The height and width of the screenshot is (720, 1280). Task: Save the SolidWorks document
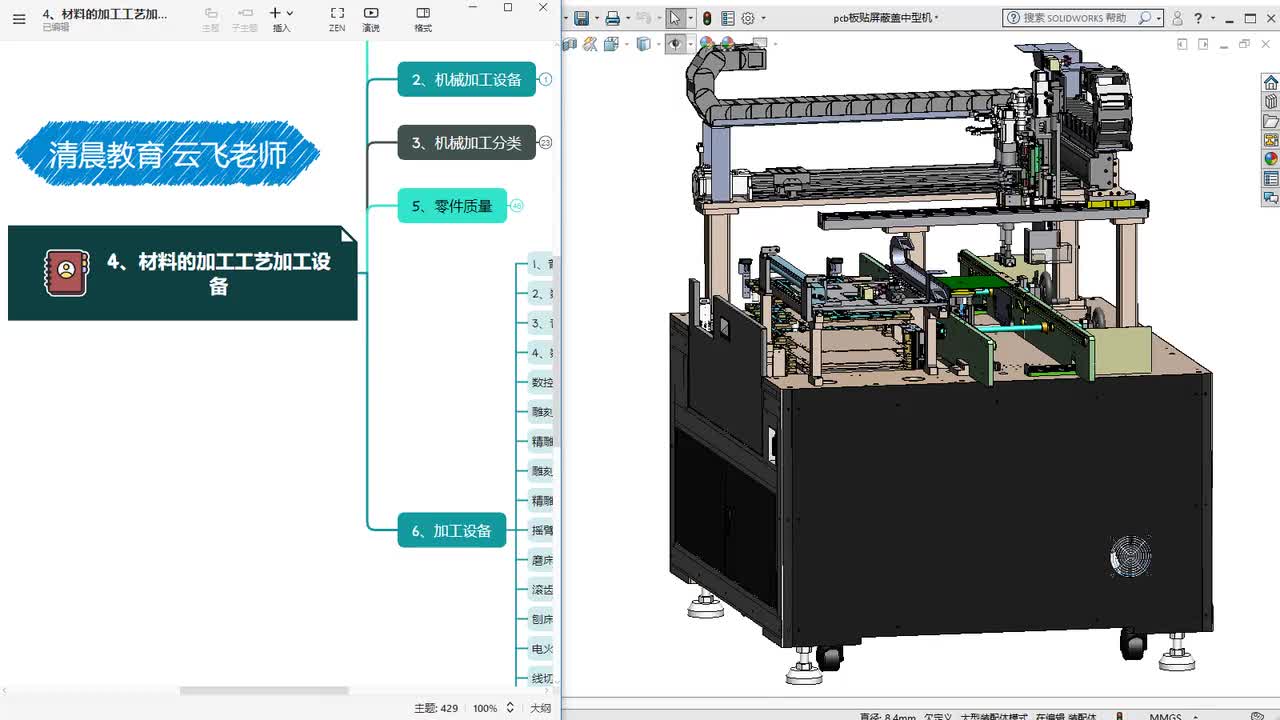click(581, 18)
